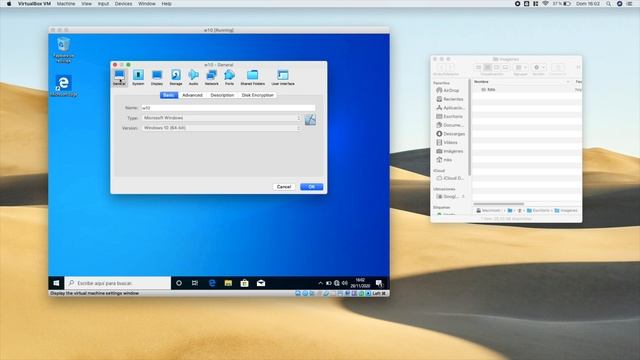Switch to the Basic tab

(169, 95)
